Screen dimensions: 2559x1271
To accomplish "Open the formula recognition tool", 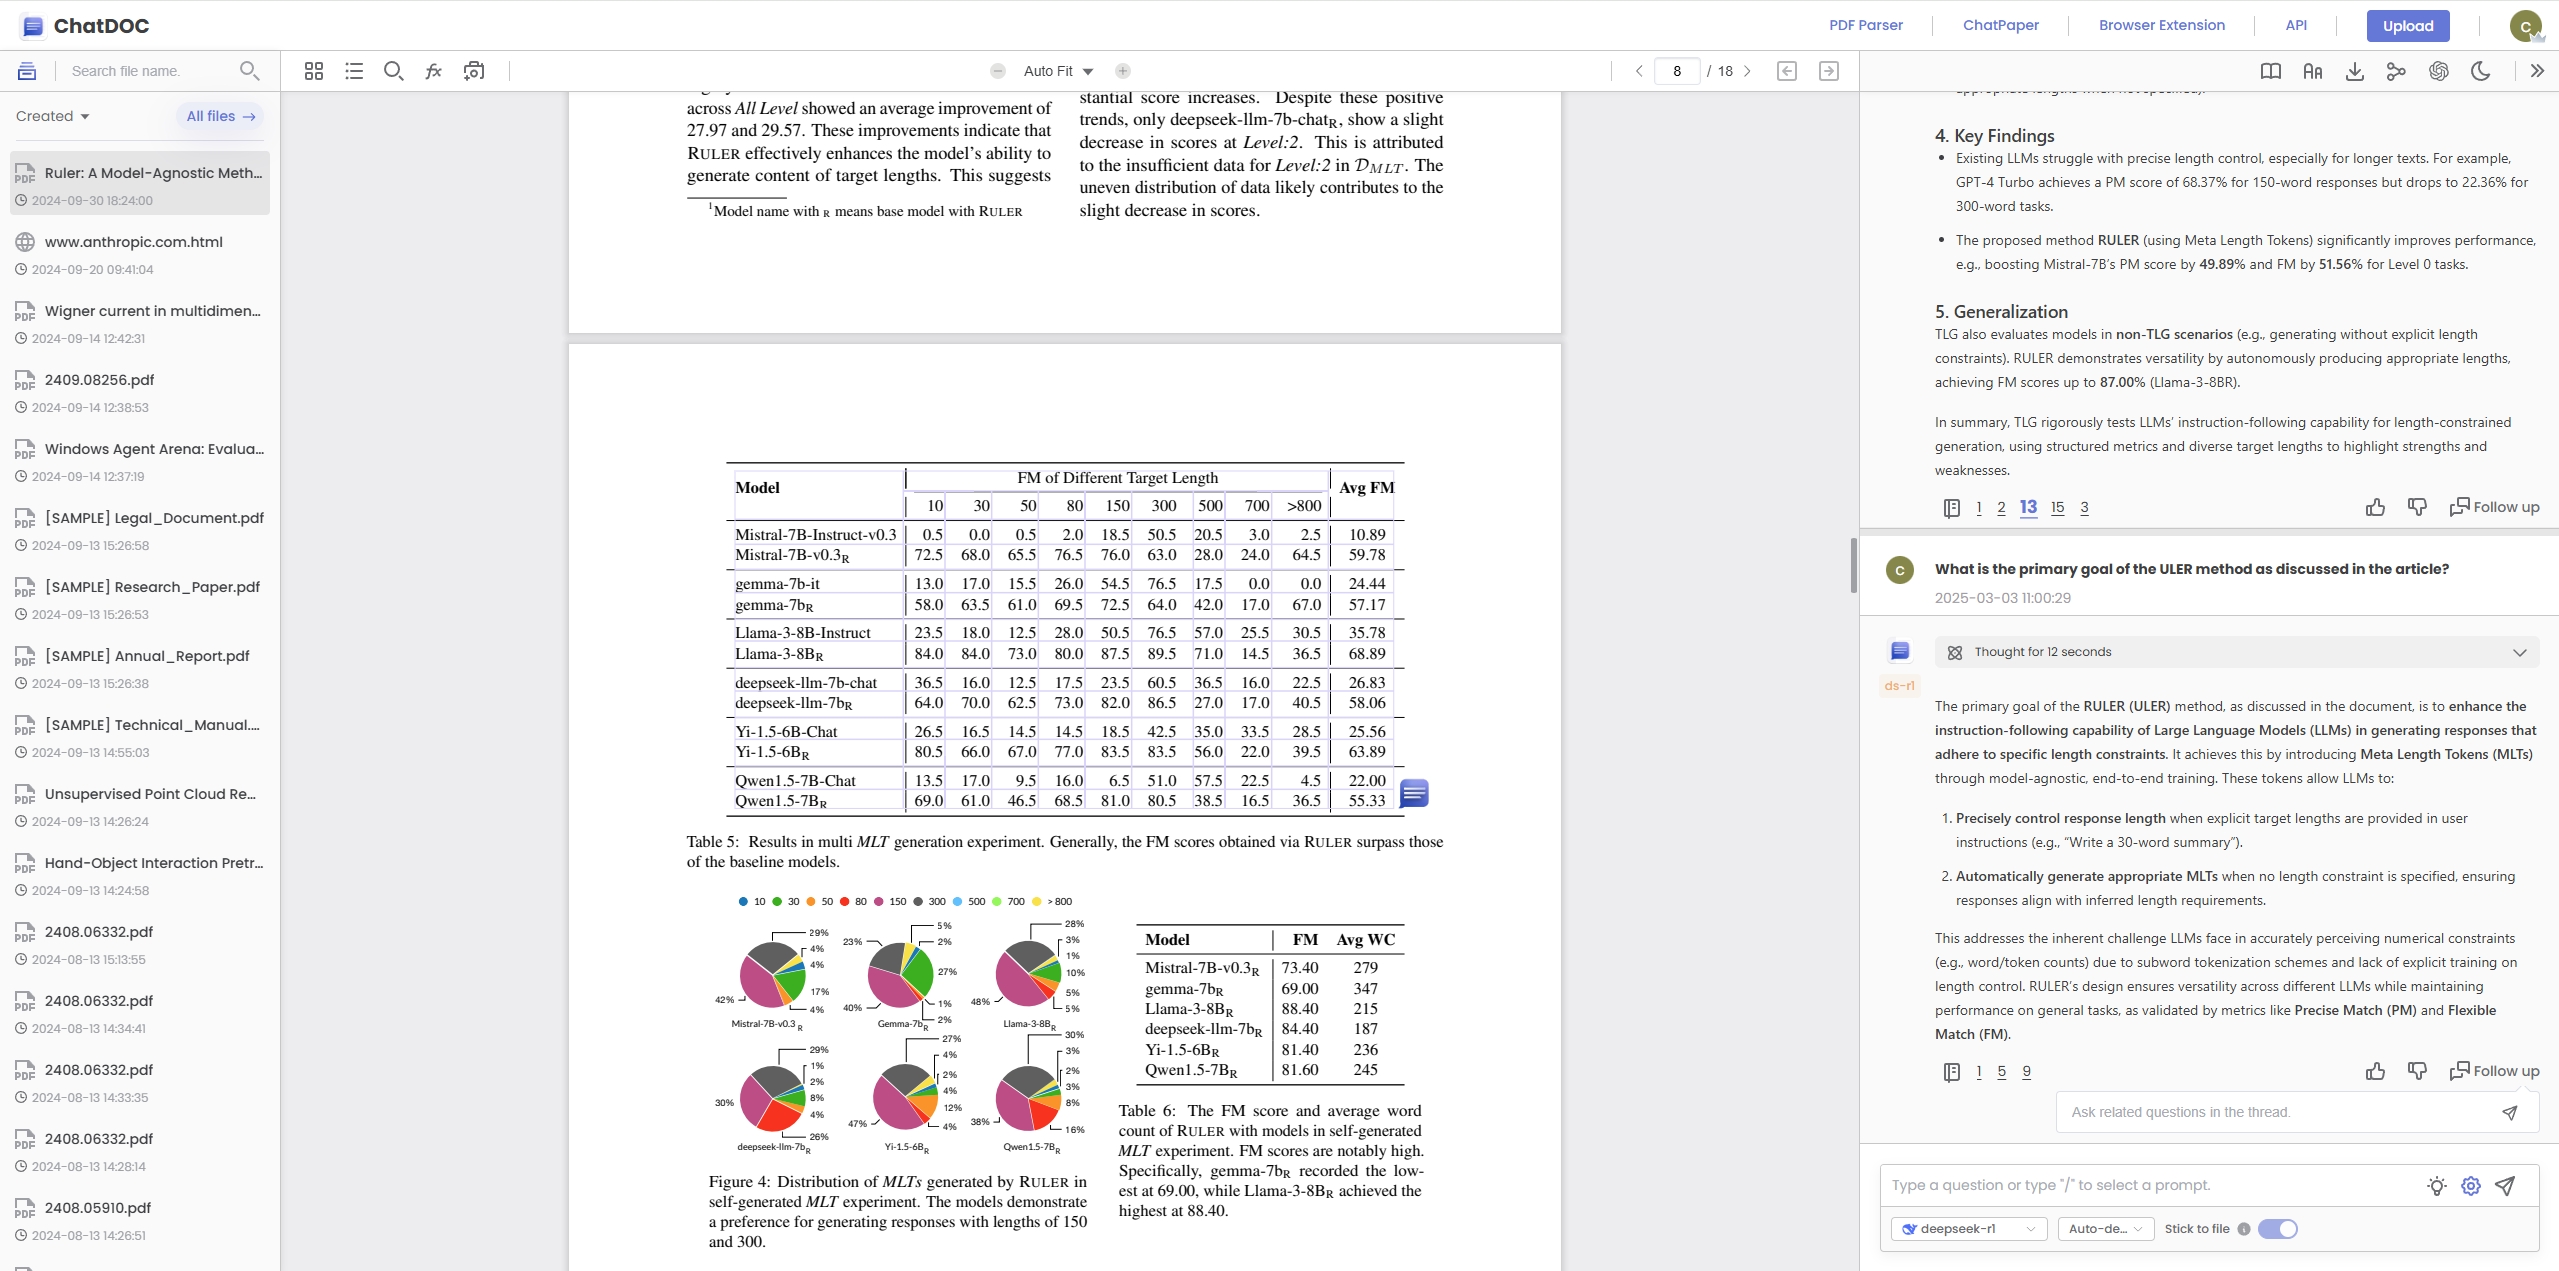I will [433, 71].
